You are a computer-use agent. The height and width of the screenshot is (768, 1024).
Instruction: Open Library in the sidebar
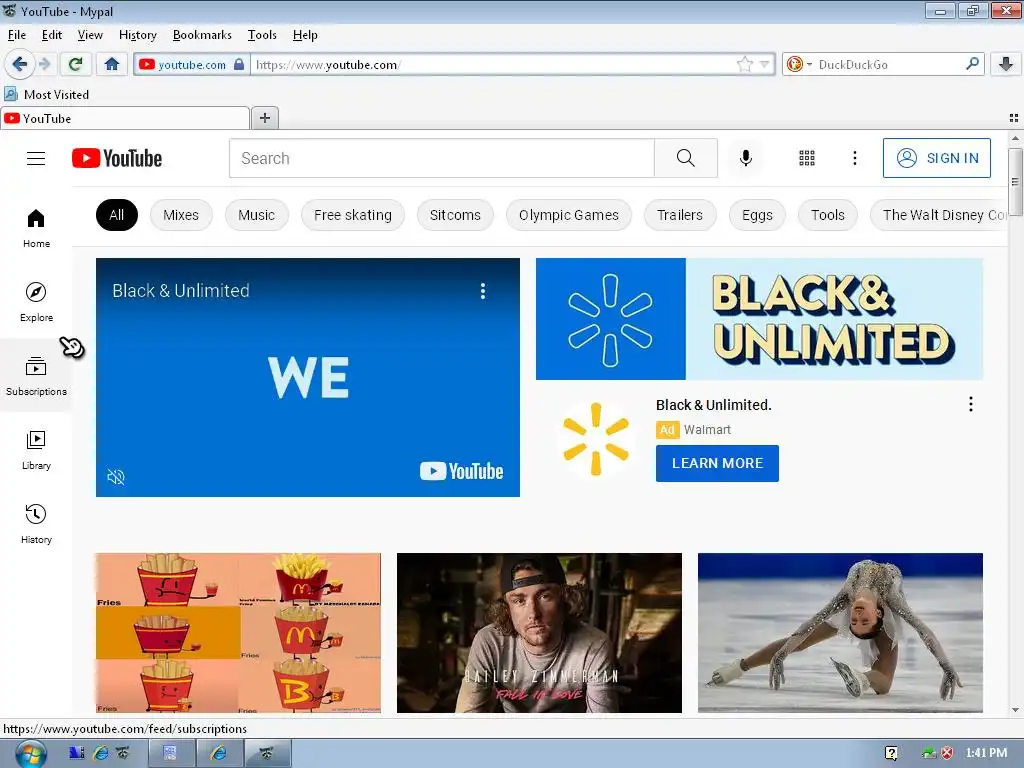[37, 451]
